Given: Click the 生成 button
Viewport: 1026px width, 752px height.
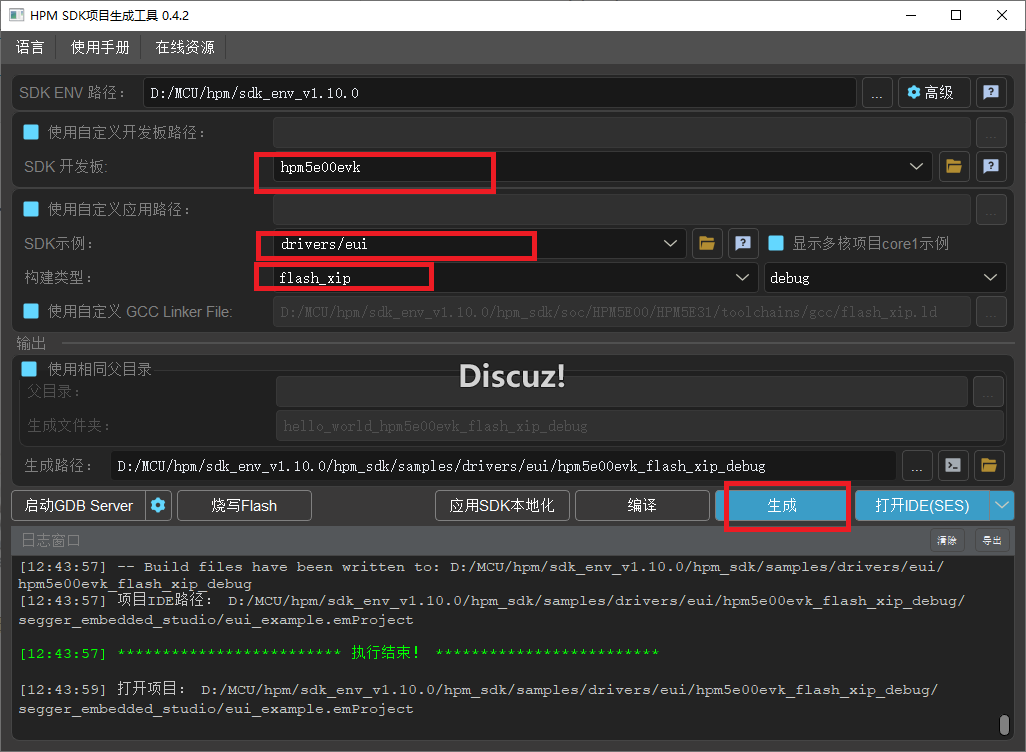Looking at the screenshot, I should click(x=782, y=506).
